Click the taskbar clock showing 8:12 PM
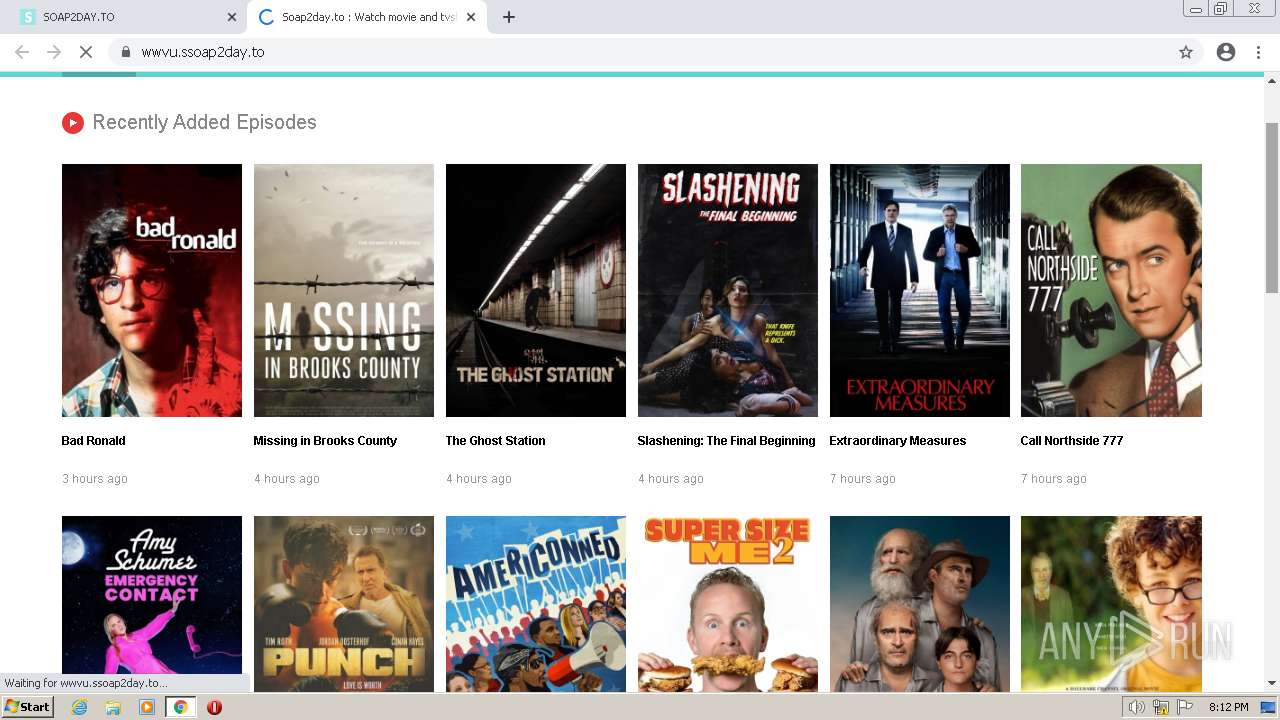Screen dimensions: 1280x720 [x=1228, y=707]
